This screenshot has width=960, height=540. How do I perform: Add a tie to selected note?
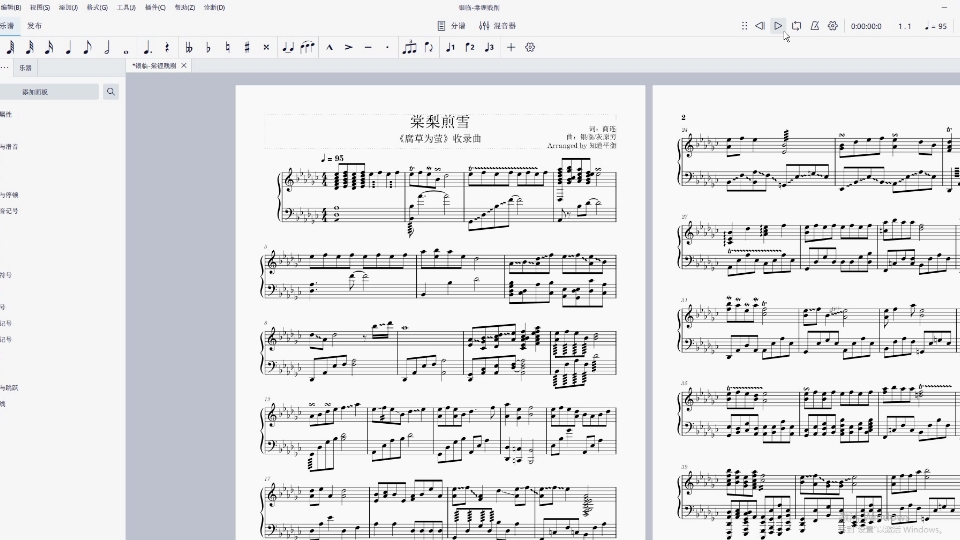(288, 47)
